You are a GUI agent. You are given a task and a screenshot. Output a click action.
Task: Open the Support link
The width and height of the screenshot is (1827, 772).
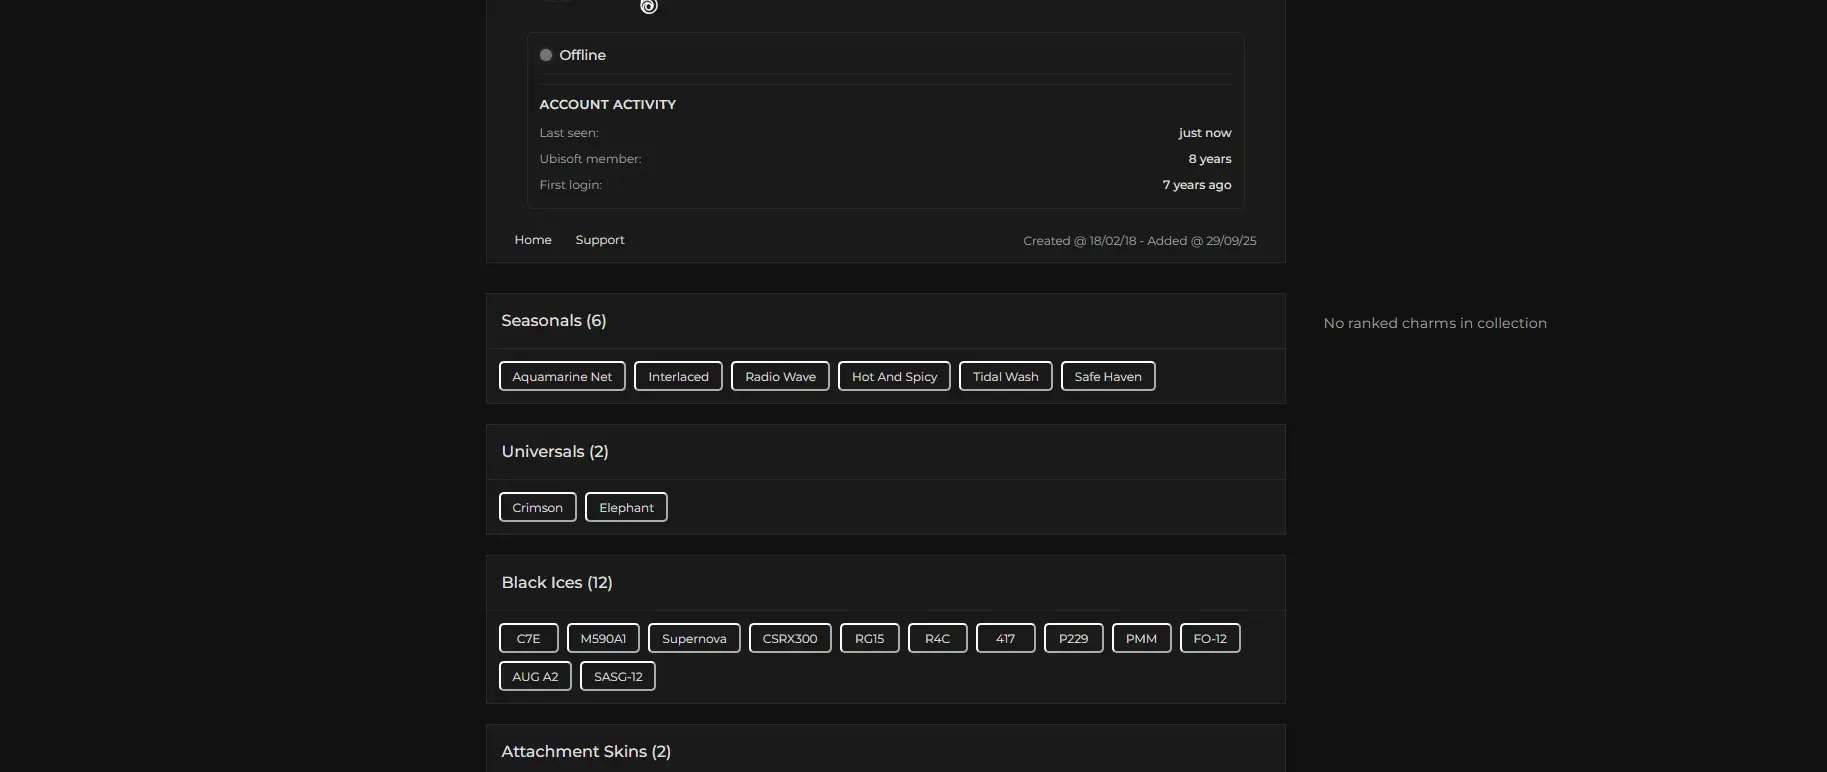[600, 240]
